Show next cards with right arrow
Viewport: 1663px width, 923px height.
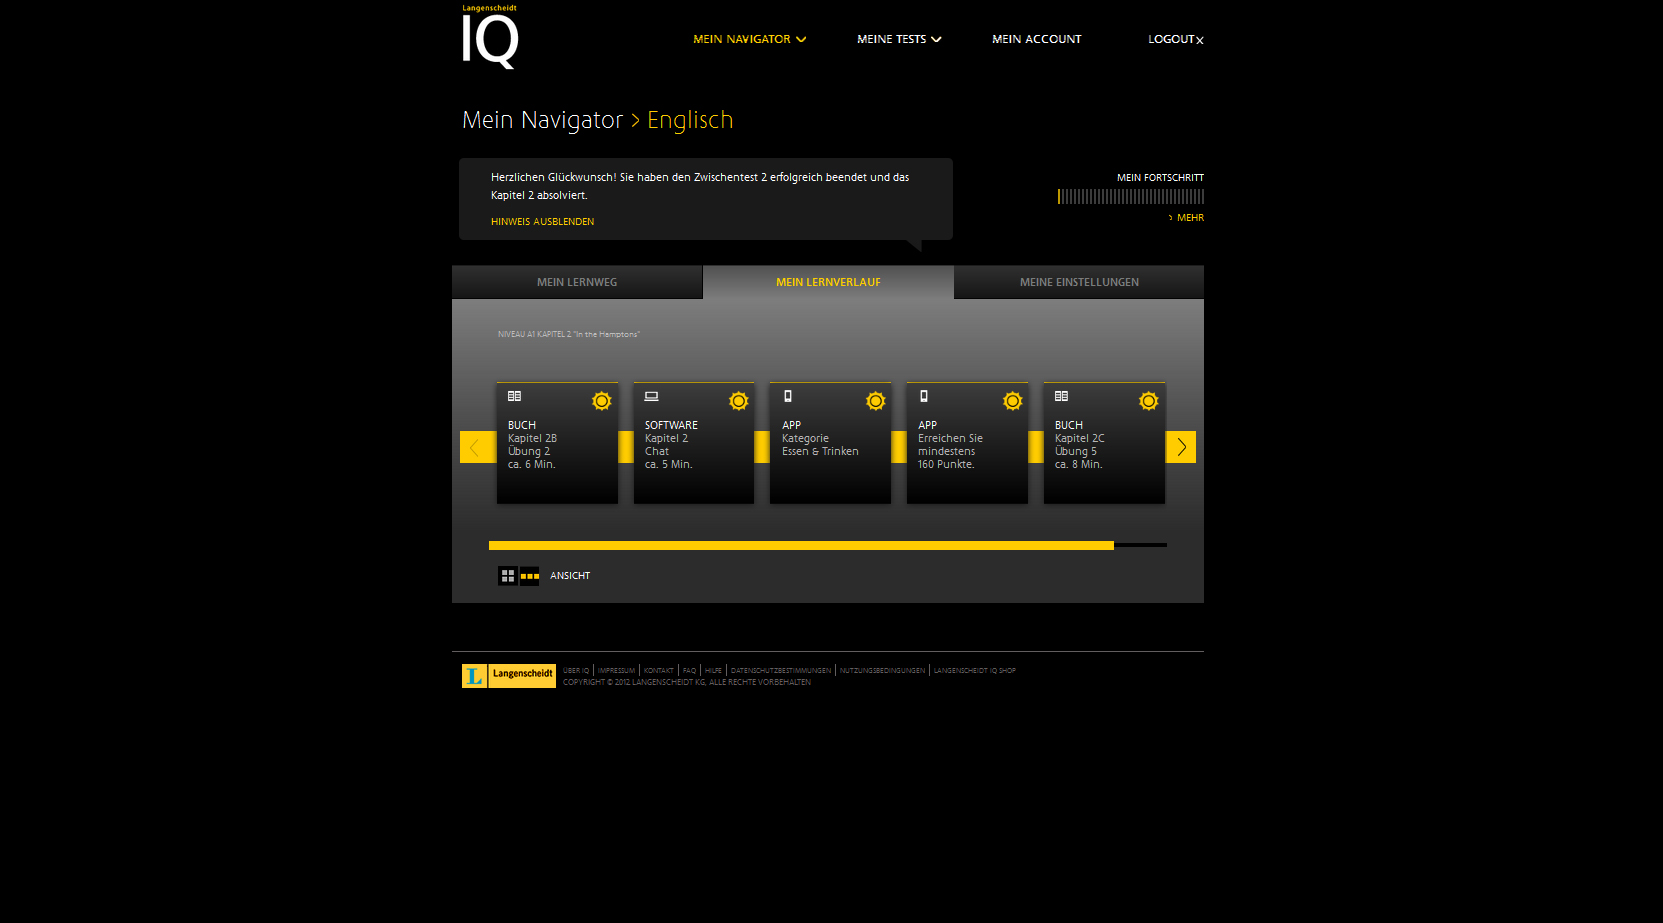tap(1181, 447)
